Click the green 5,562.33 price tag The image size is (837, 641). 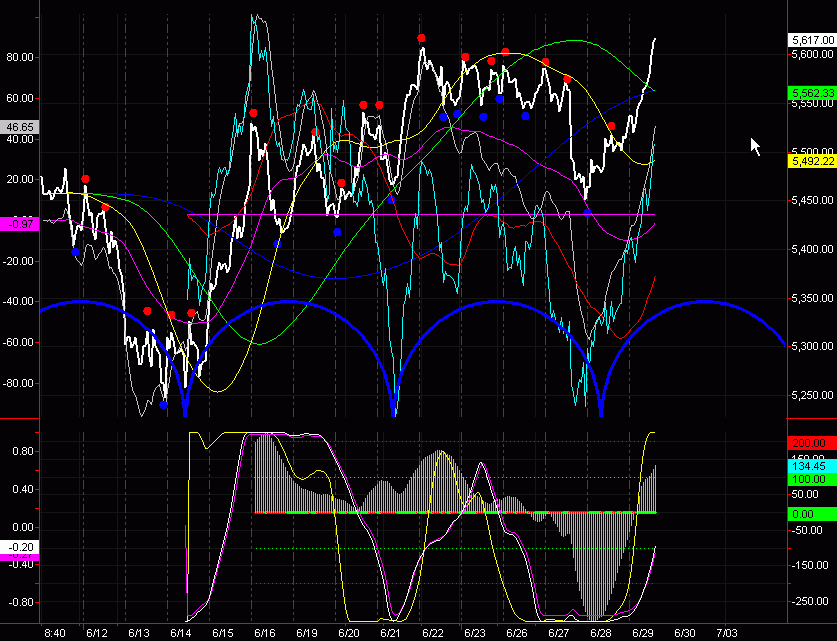click(x=812, y=93)
